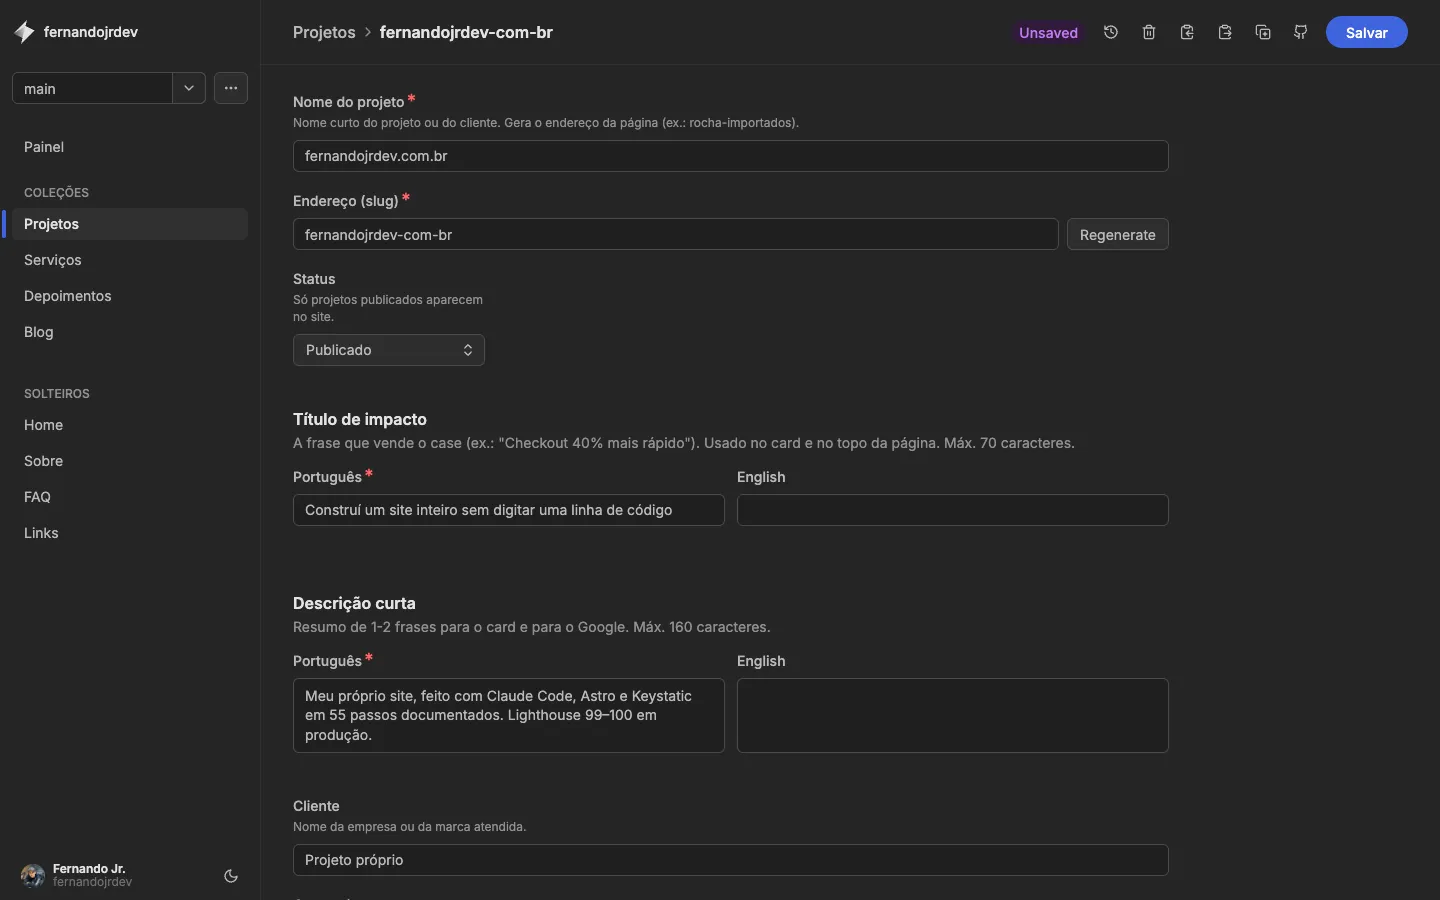Screen dimensions: 1440x900
Task: Click the English Descrição curta textarea
Action: 953,715
